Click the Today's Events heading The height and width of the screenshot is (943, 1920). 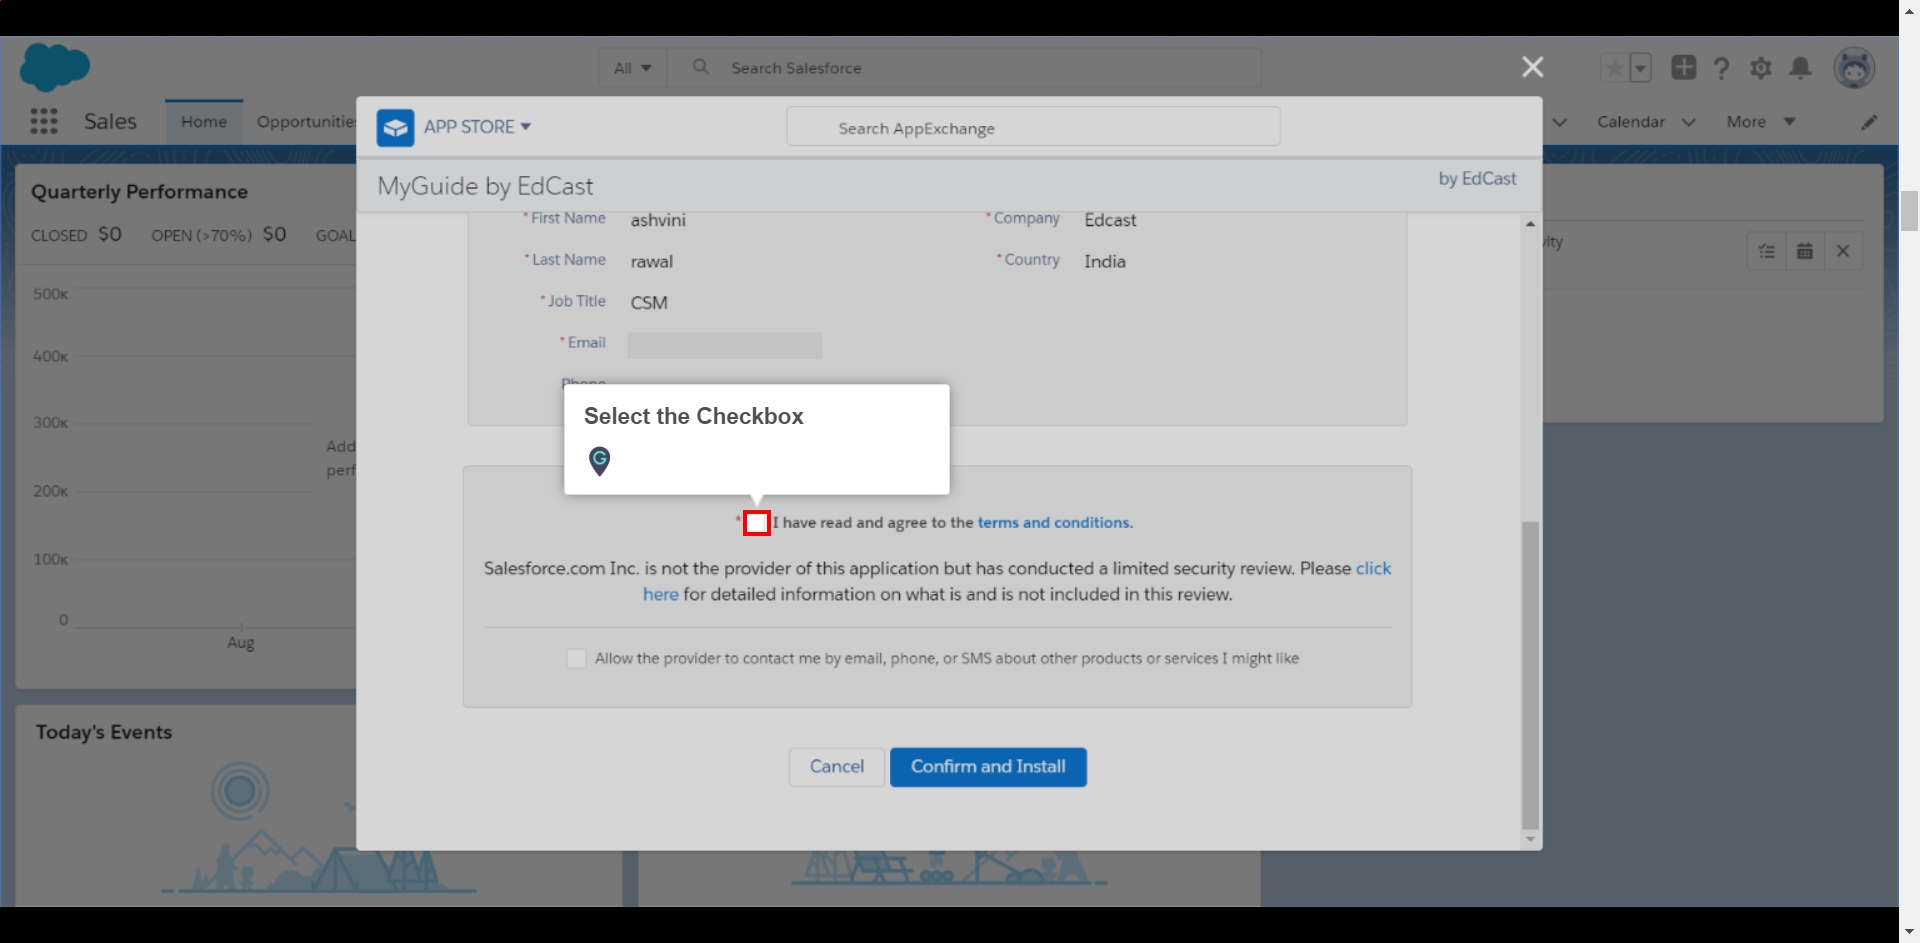click(x=104, y=732)
